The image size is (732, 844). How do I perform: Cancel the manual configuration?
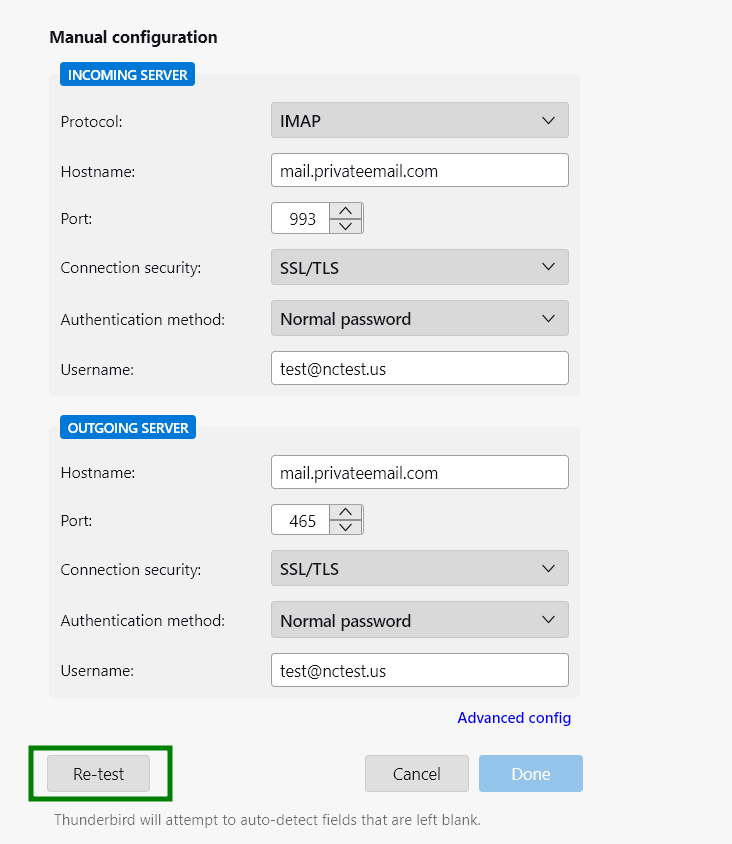(x=417, y=773)
